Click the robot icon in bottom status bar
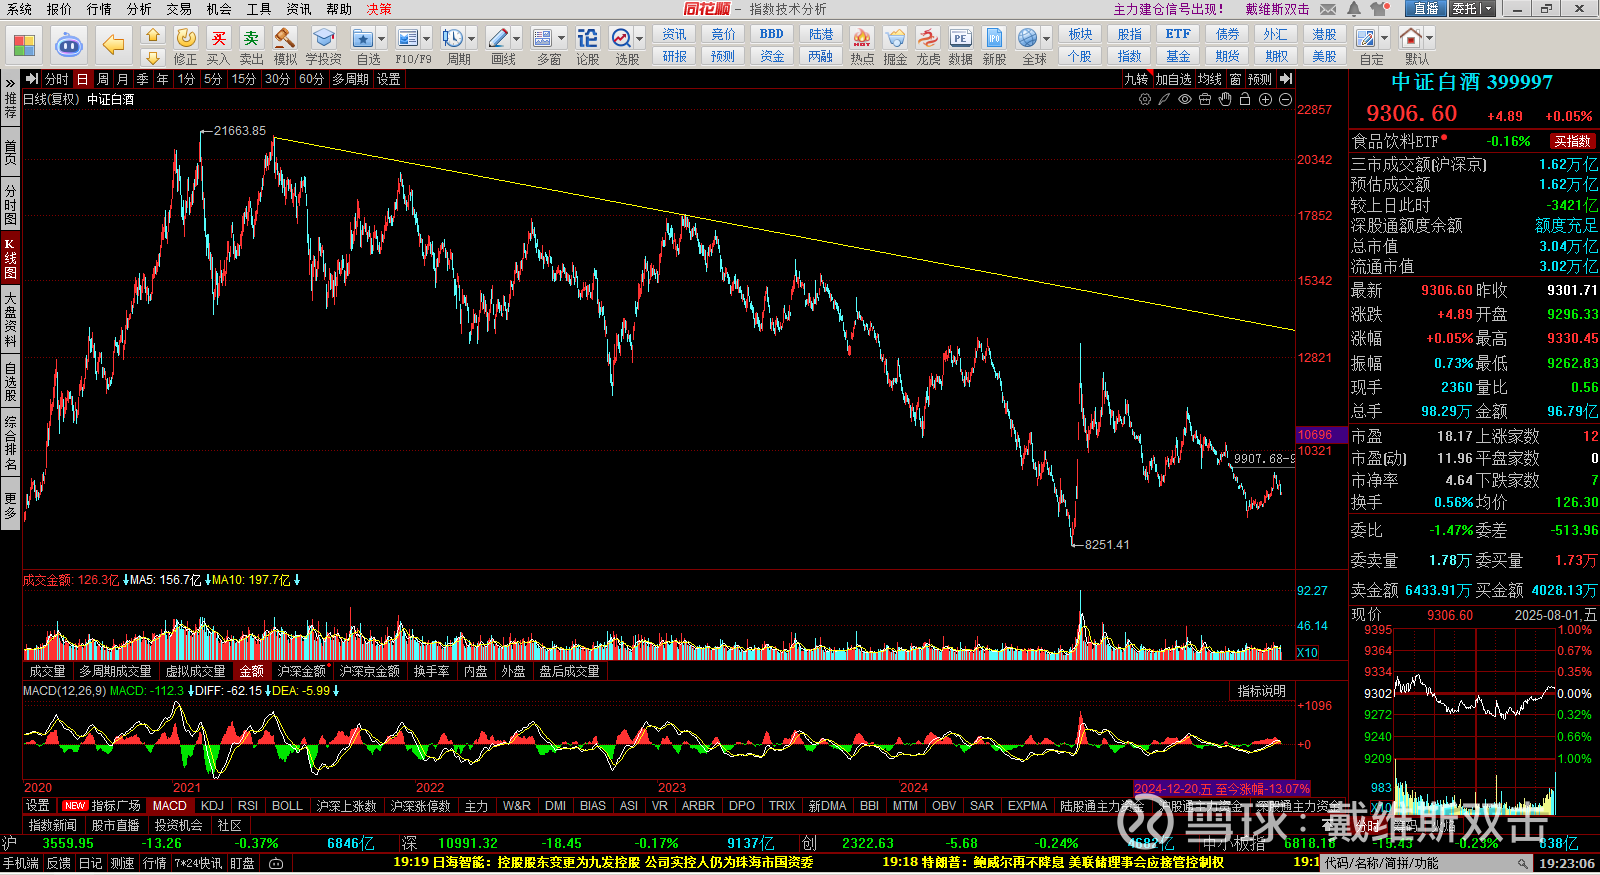The image size is (1600, 875). [277, 863]
